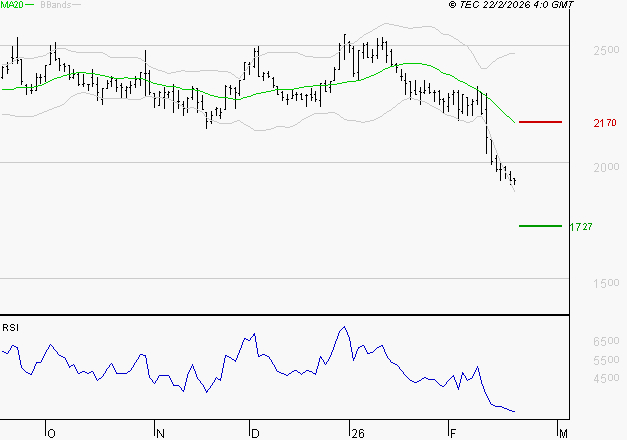Click the 6500 RSI axis label

606,341
